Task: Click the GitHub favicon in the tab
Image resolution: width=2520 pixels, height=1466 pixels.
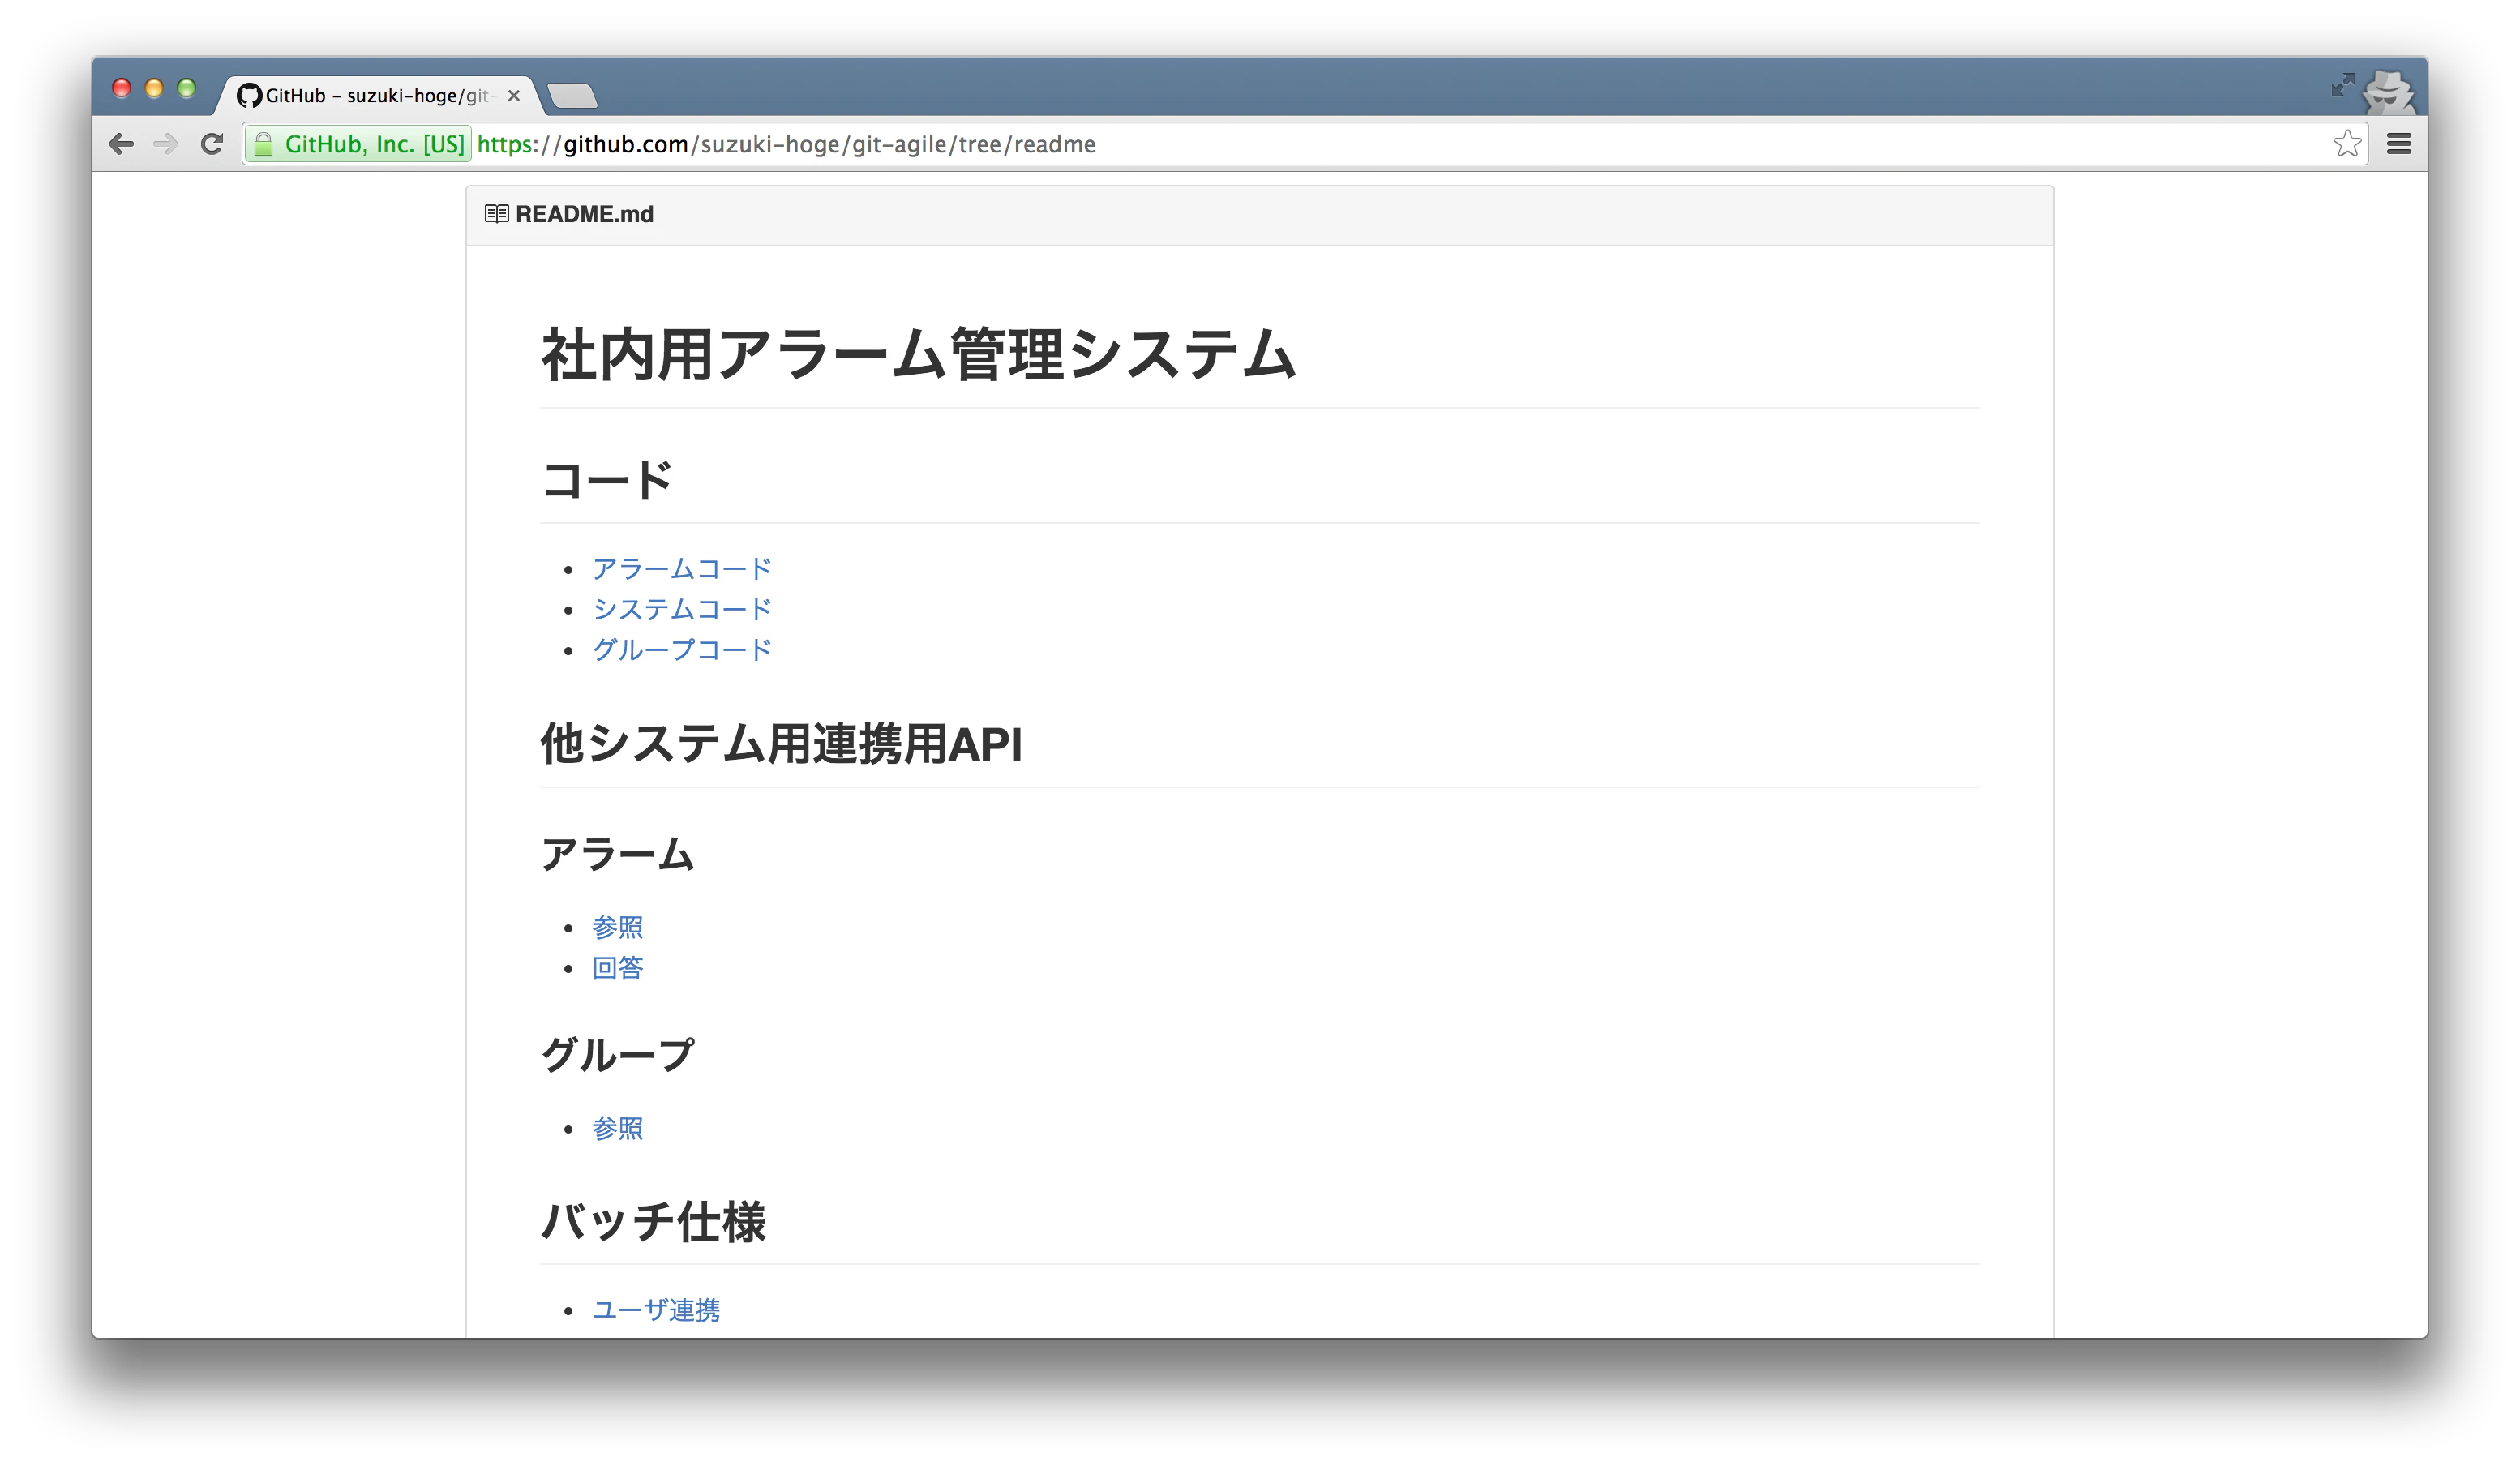Action: 249,96
